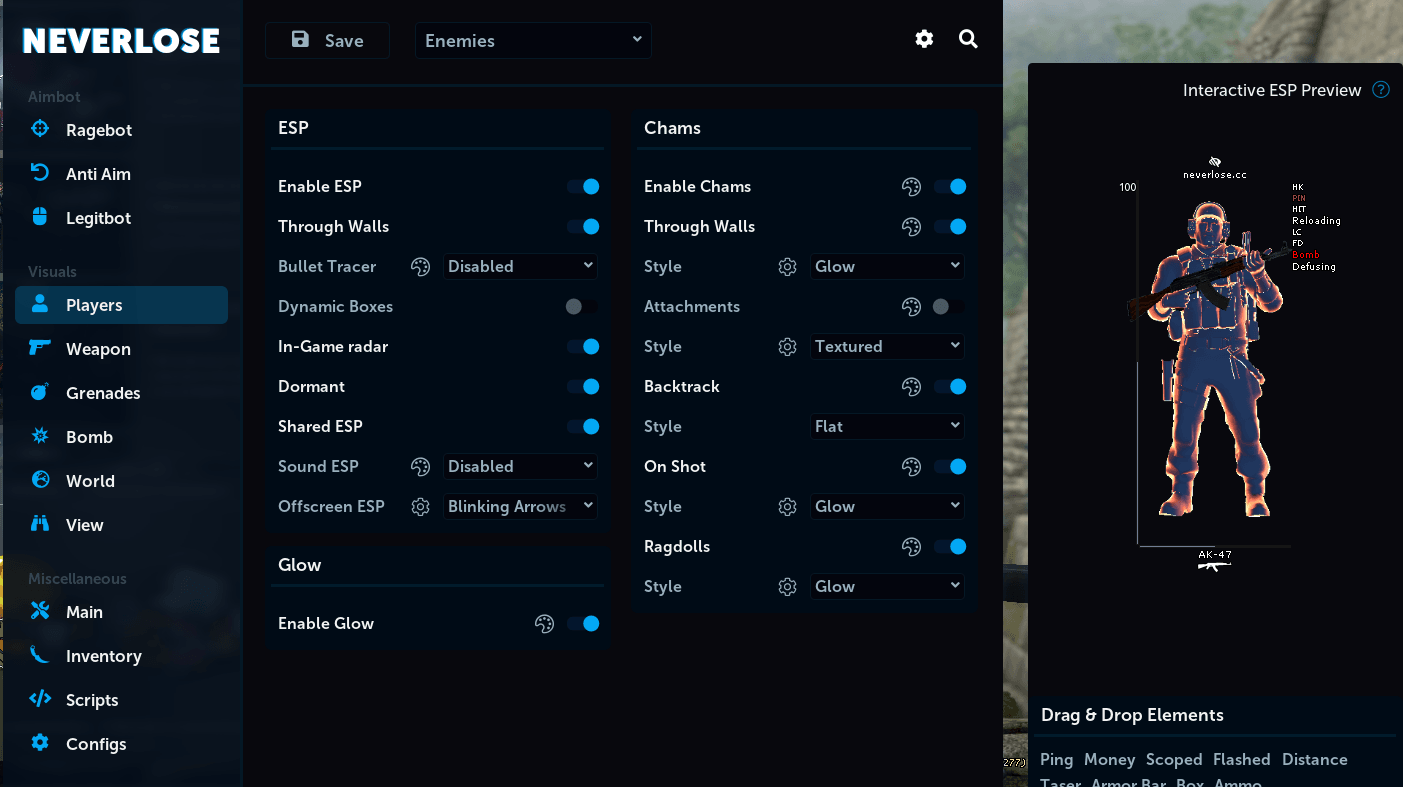Toggle Ragdolls chams switch
The image size is (1403, 787).
click(x=950, y=547)
